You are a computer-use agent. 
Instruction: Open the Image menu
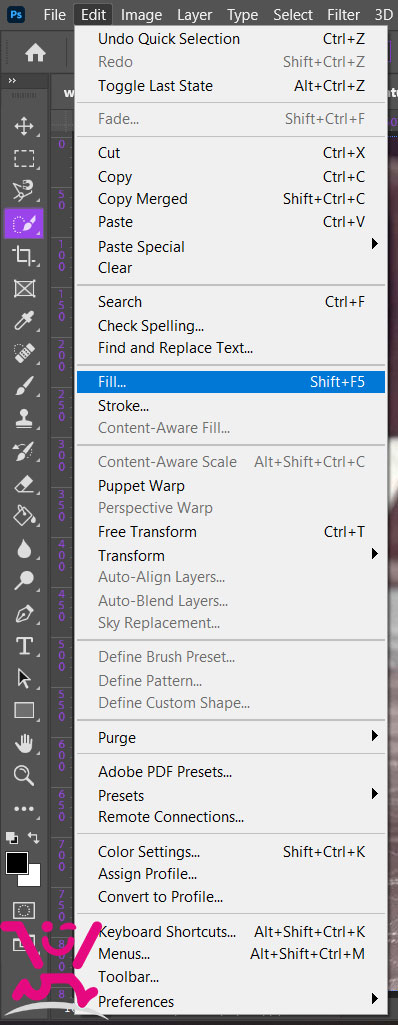(141, 14)
